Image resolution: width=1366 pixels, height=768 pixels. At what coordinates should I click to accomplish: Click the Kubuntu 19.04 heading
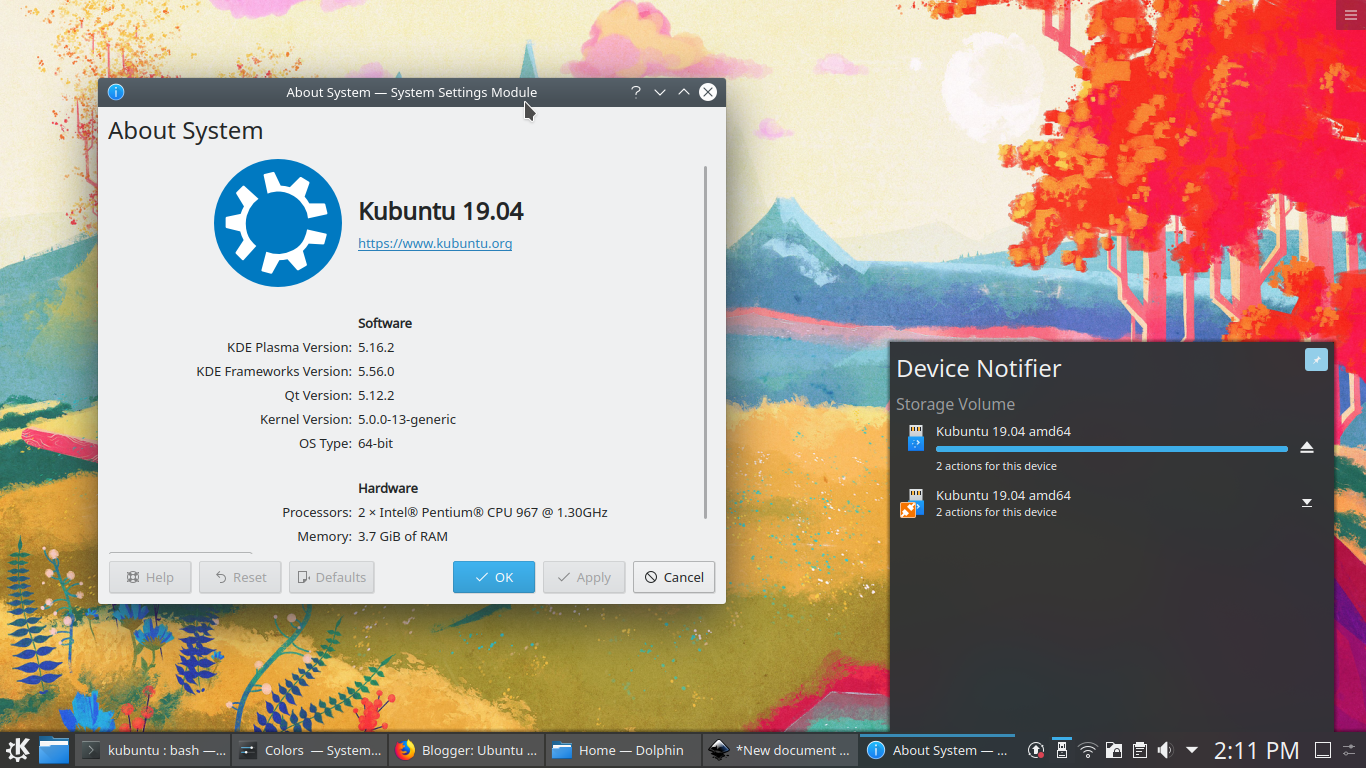441,211
